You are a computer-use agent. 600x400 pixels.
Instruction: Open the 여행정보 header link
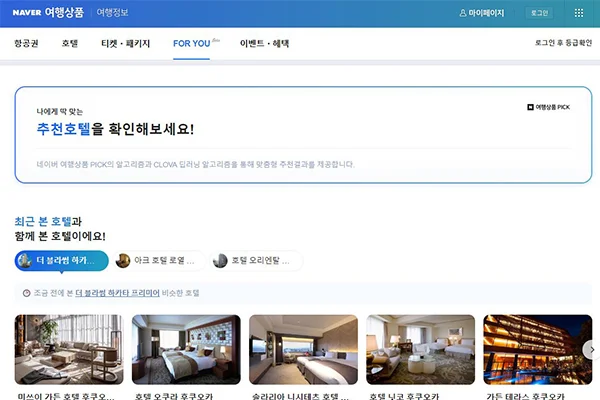[112, 13]
